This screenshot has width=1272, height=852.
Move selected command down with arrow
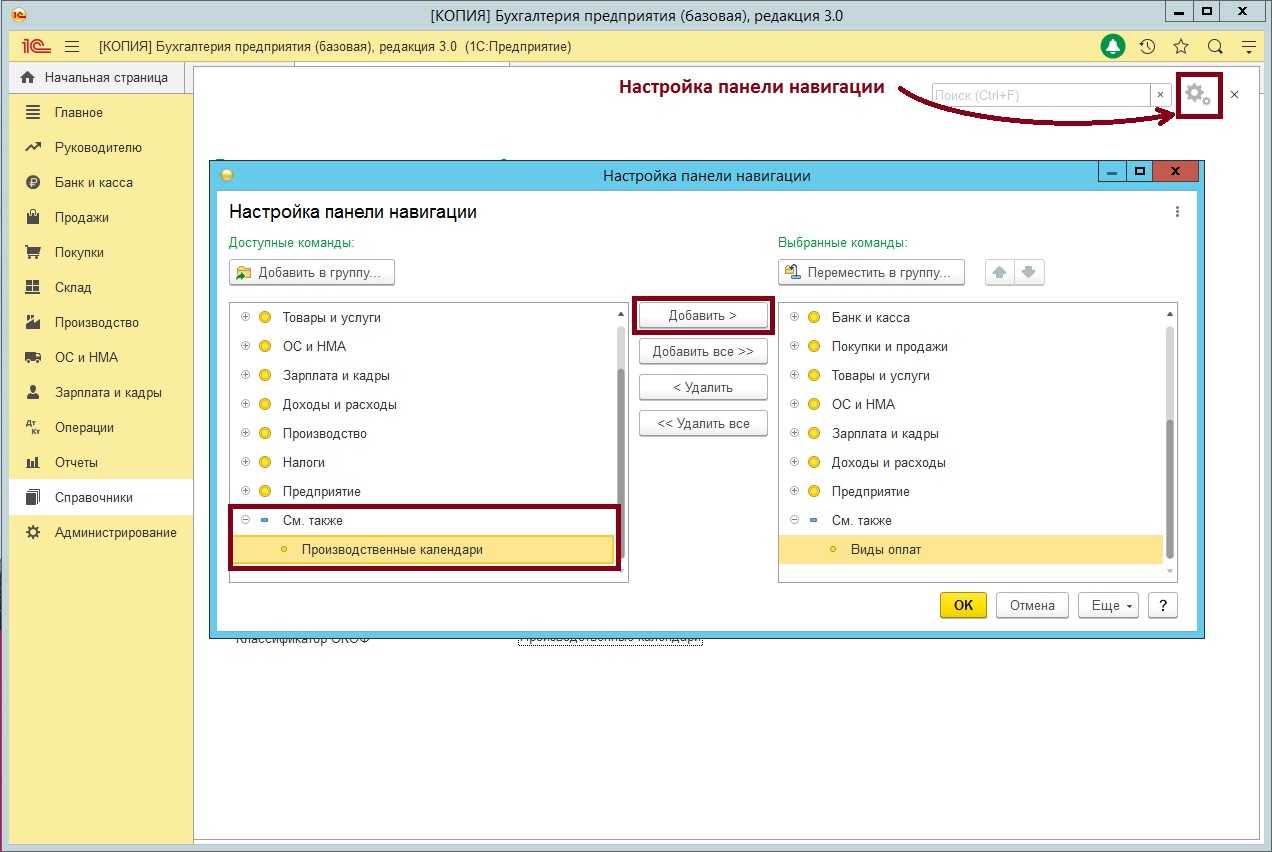pos(1030,272)
